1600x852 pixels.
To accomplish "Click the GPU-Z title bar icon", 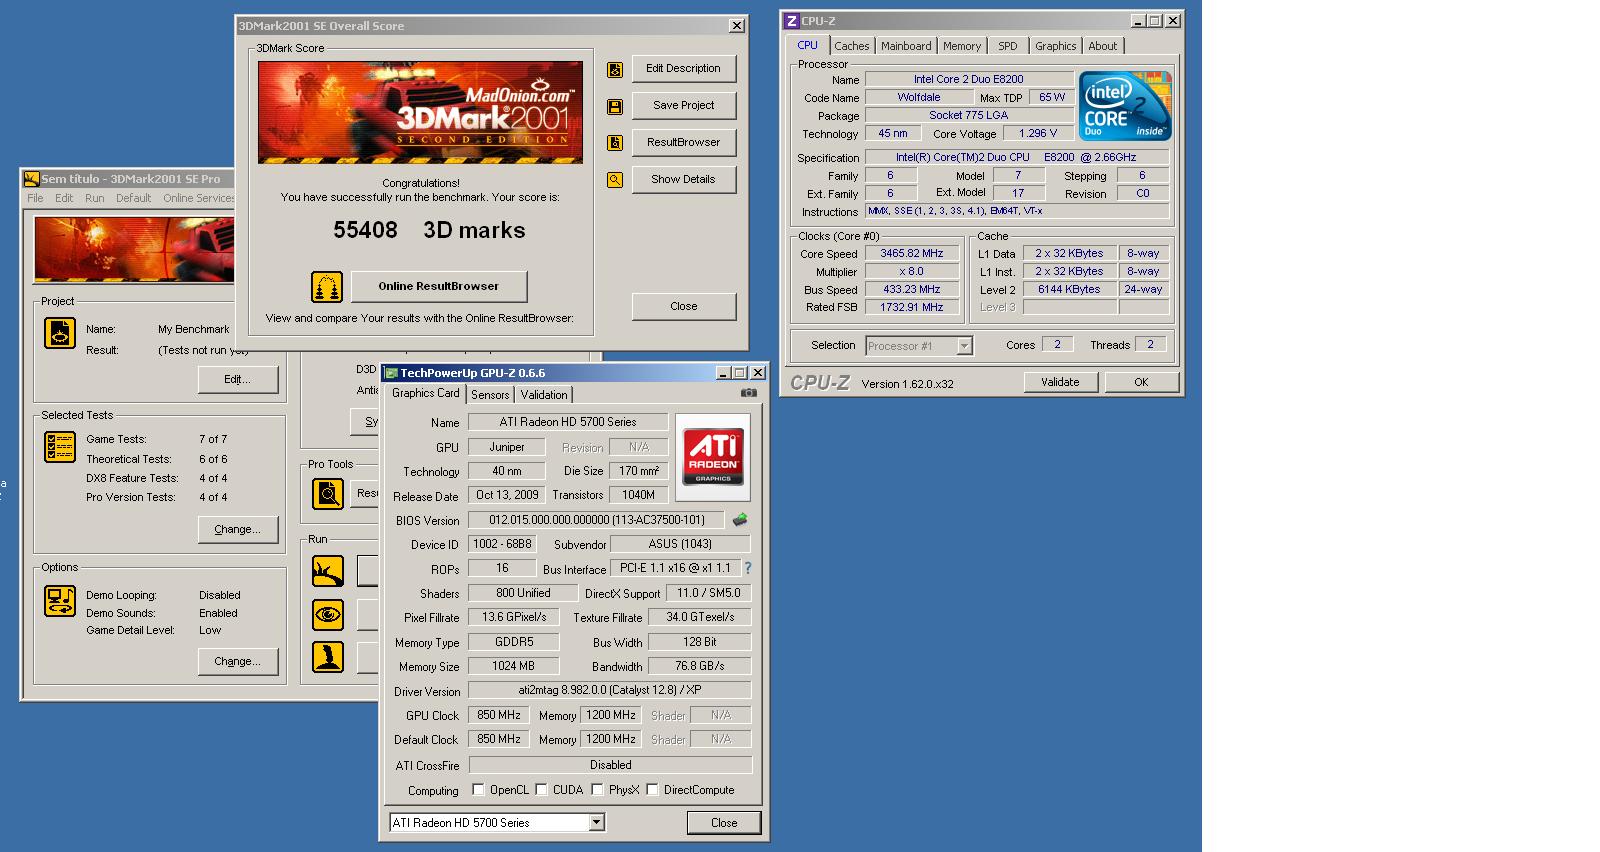I will tap(391, 373).
